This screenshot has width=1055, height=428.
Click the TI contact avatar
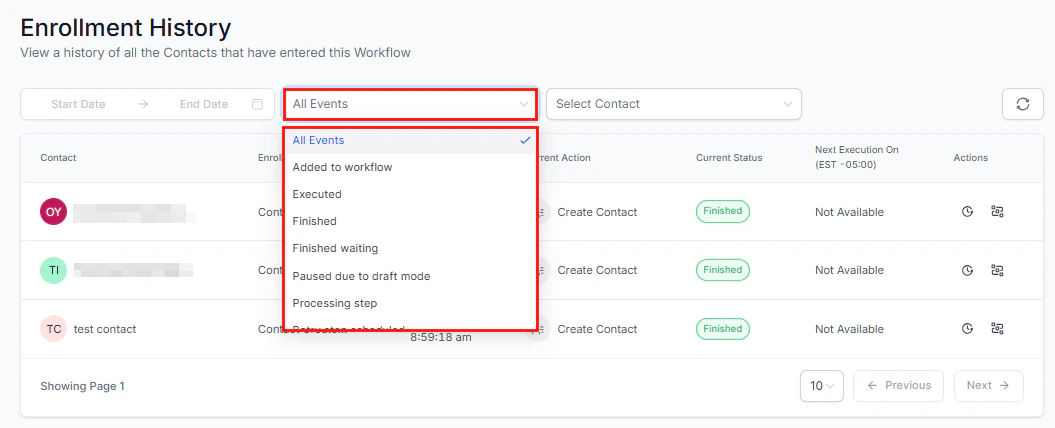(54, 270)
